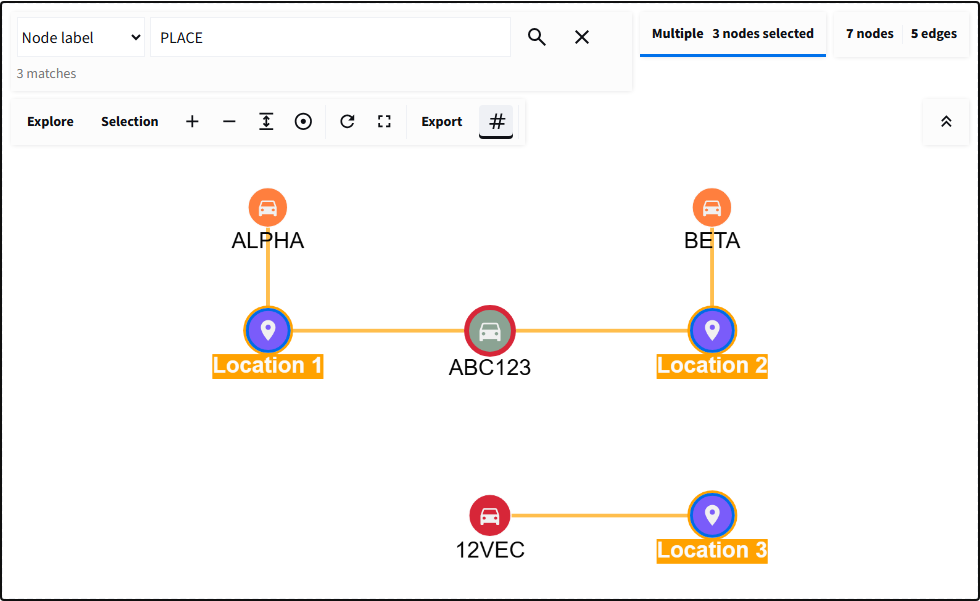Select the ALPHA car node
This screenshot has height=601, width=980.
[x=268, y=207]
